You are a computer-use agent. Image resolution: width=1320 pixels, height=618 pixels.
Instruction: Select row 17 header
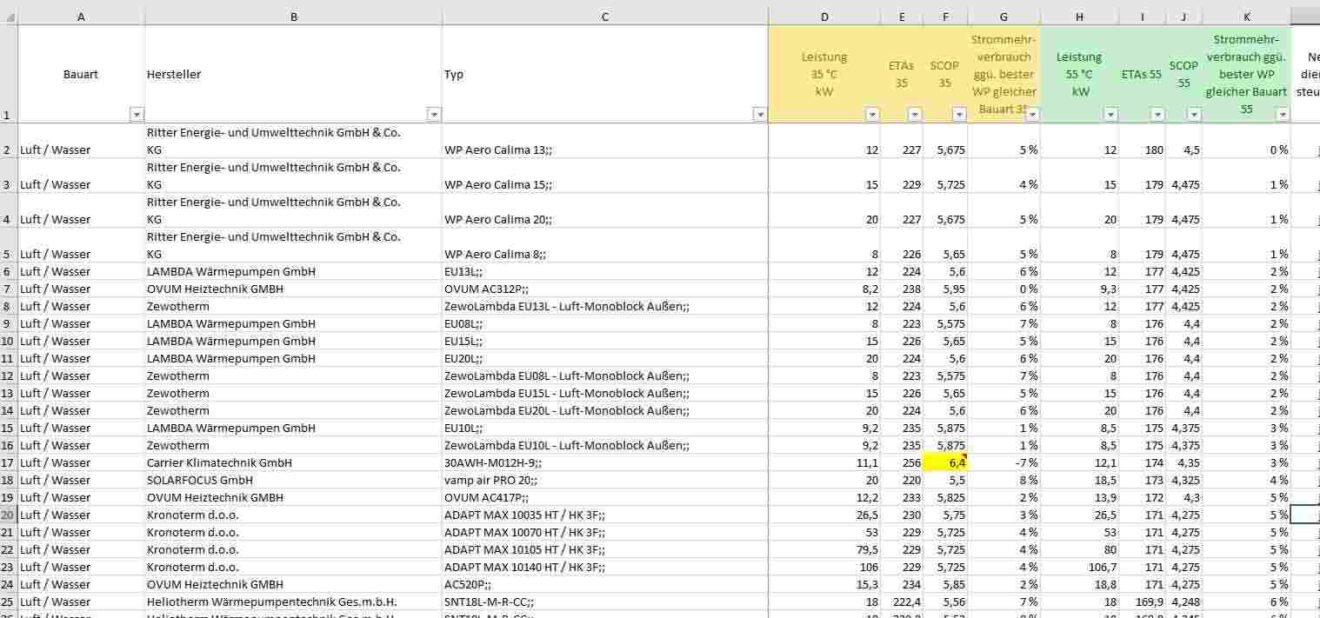(8, 463)
